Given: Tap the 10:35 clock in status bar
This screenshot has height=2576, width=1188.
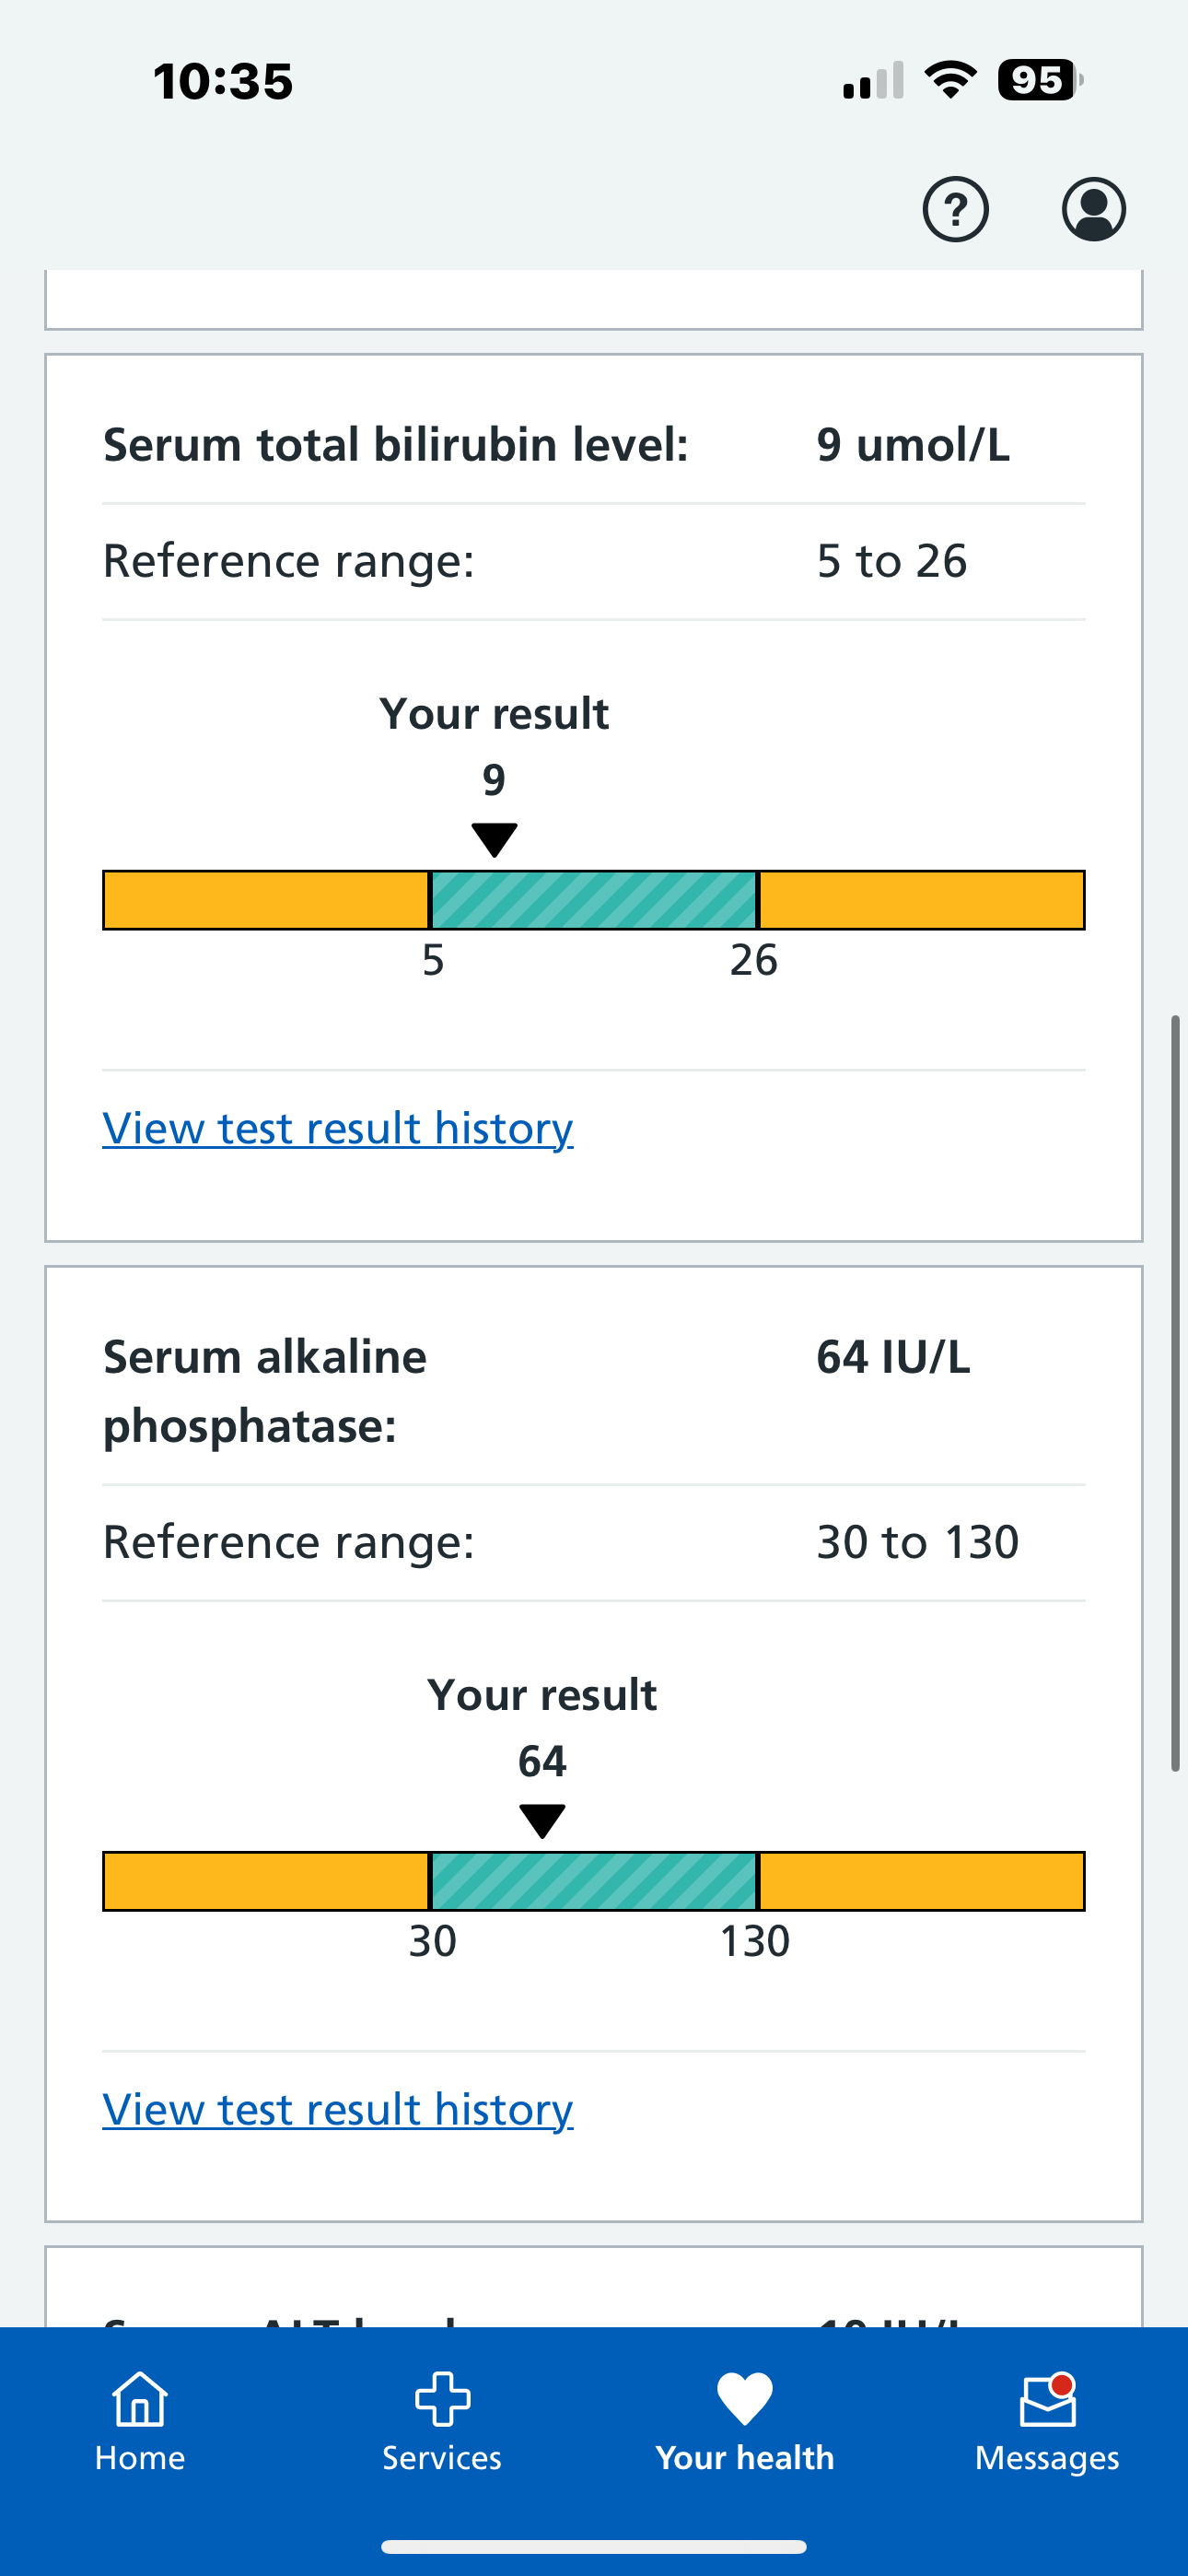Looking at the screenshot, I should coord(222,81).
